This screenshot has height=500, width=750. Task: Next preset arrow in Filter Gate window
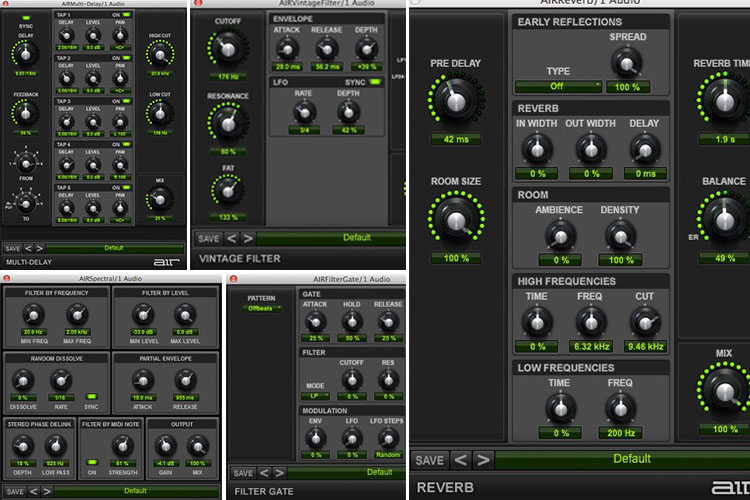[280, 473]
